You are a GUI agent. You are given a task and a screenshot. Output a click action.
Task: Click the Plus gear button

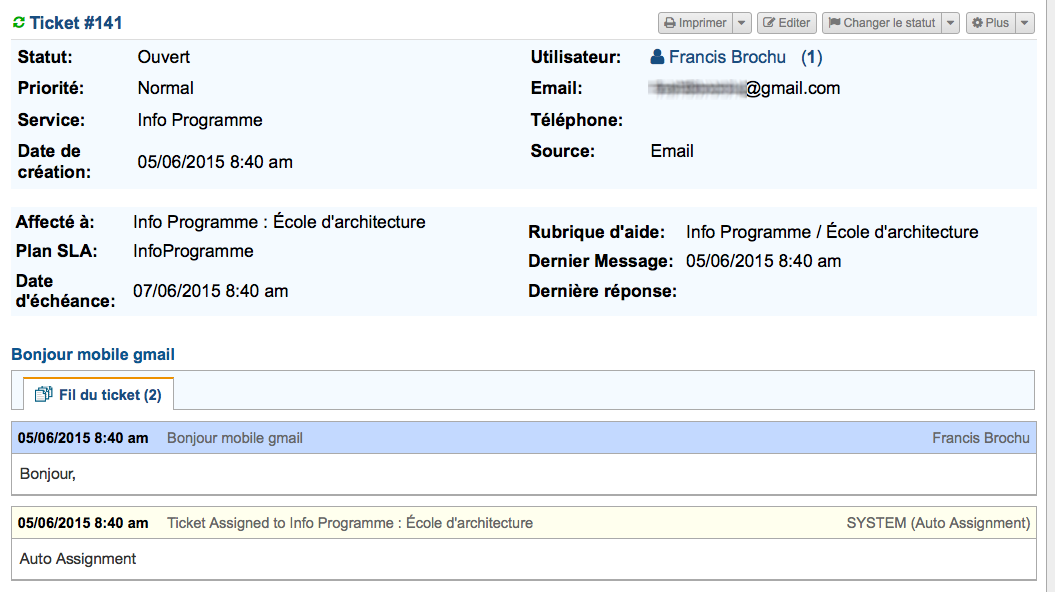pyautogui.click(x=990, y=23)
